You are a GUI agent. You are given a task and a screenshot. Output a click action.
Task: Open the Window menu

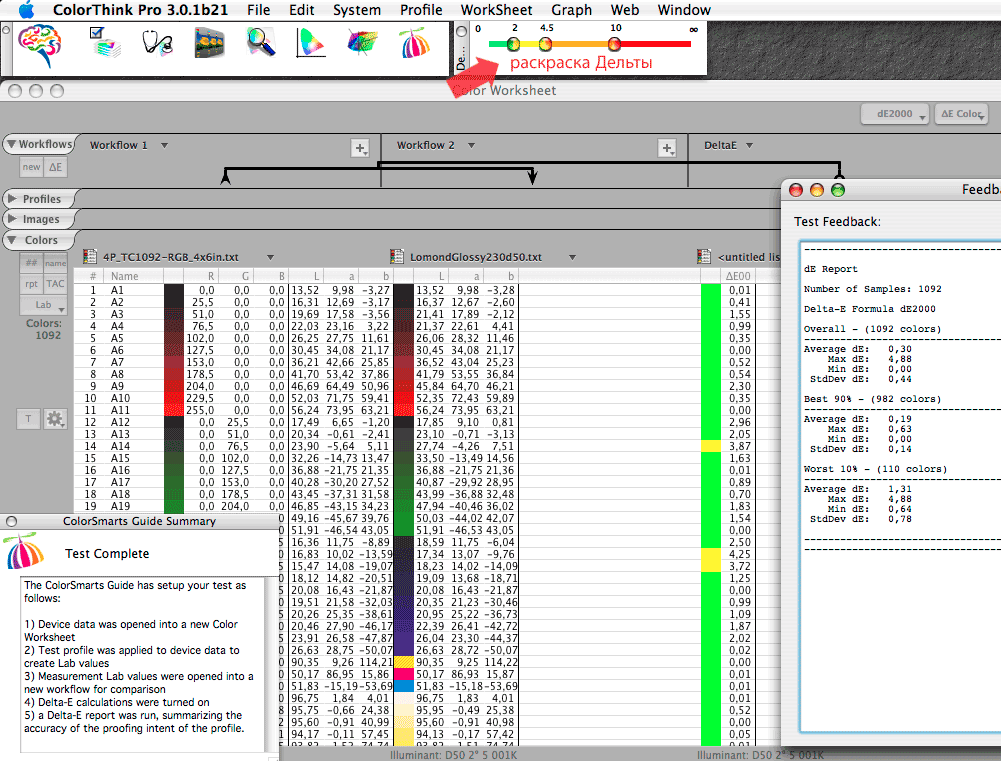(684, 10)
